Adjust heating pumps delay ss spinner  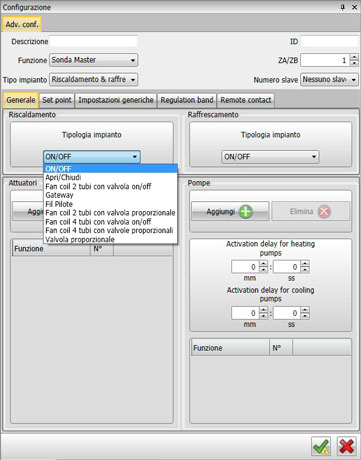(305, 267)
